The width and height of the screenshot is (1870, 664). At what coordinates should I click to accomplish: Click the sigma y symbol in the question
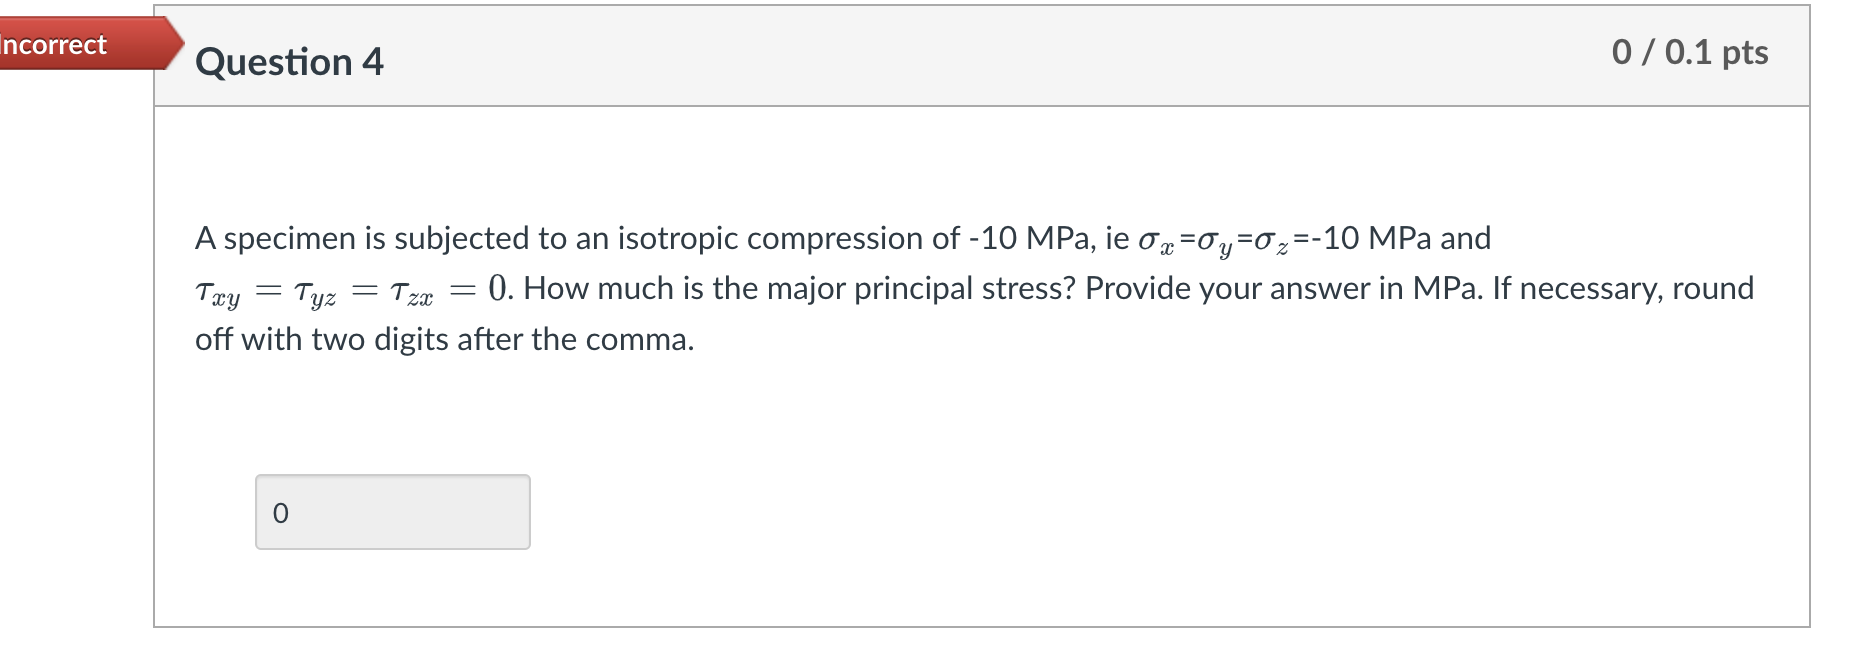(1215, 239)
